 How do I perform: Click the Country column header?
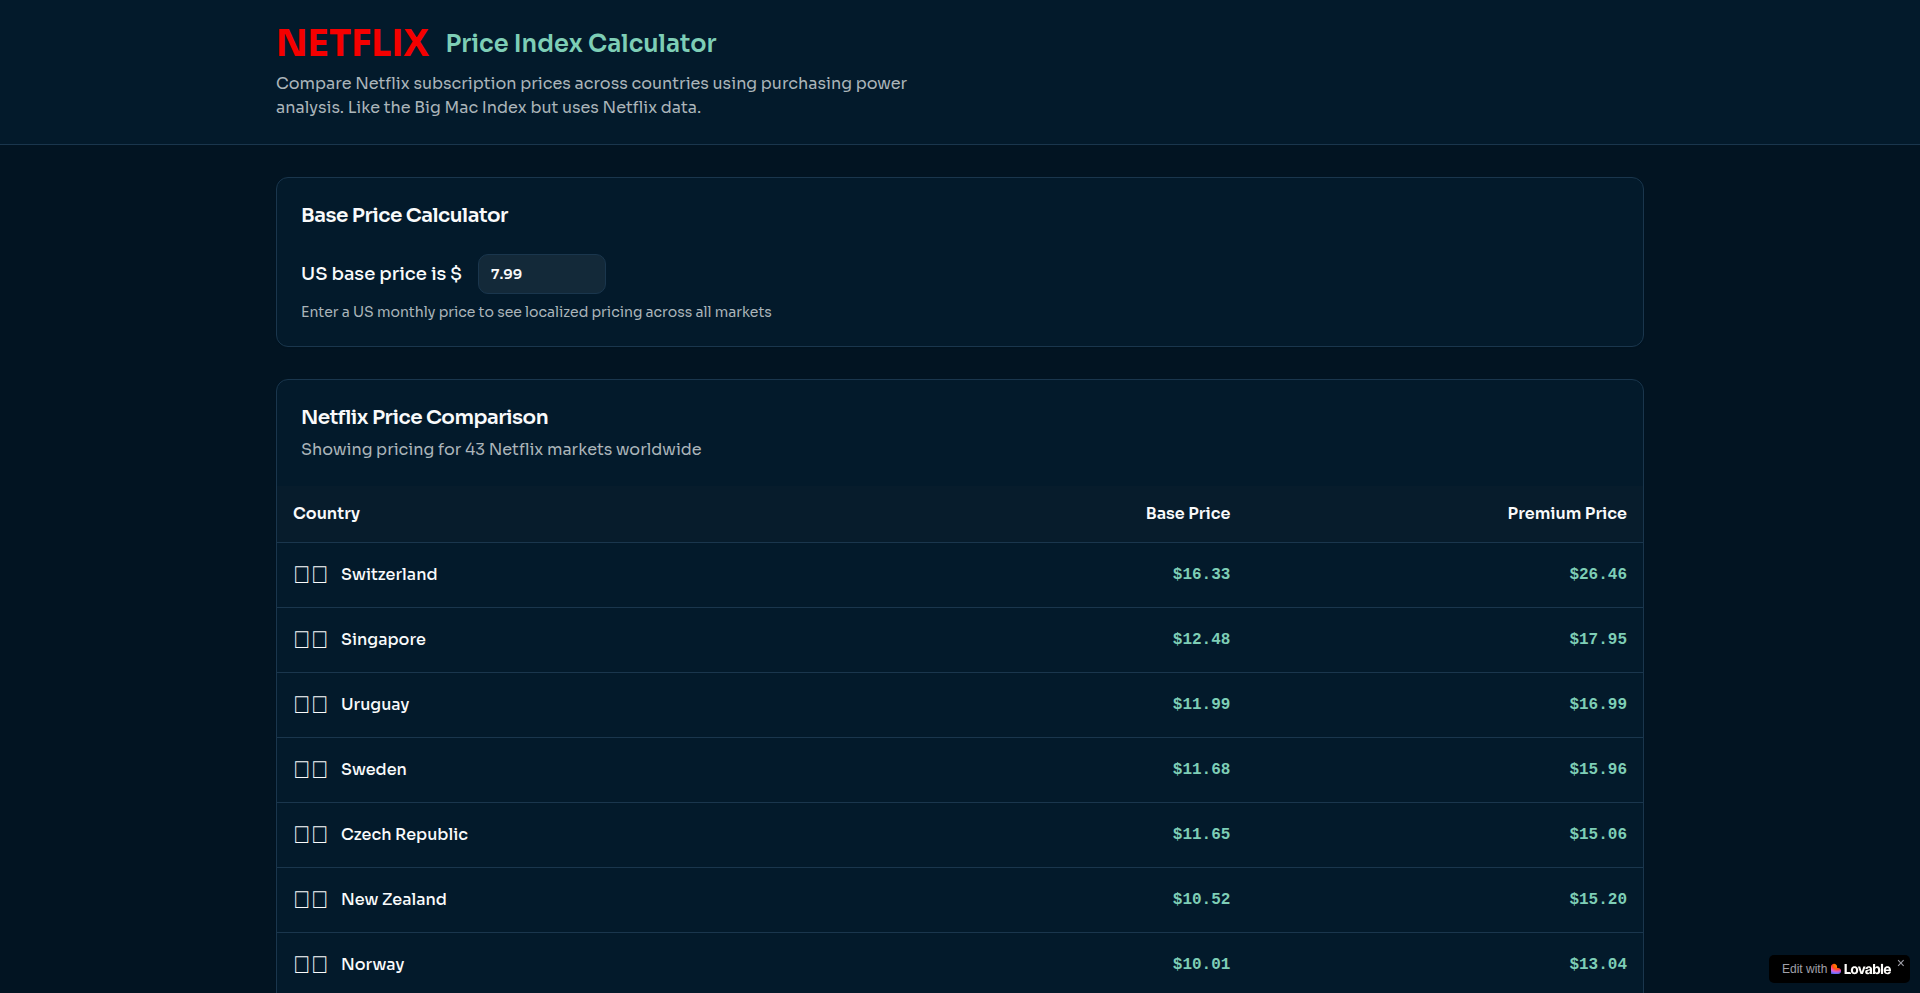coord(326,513)
